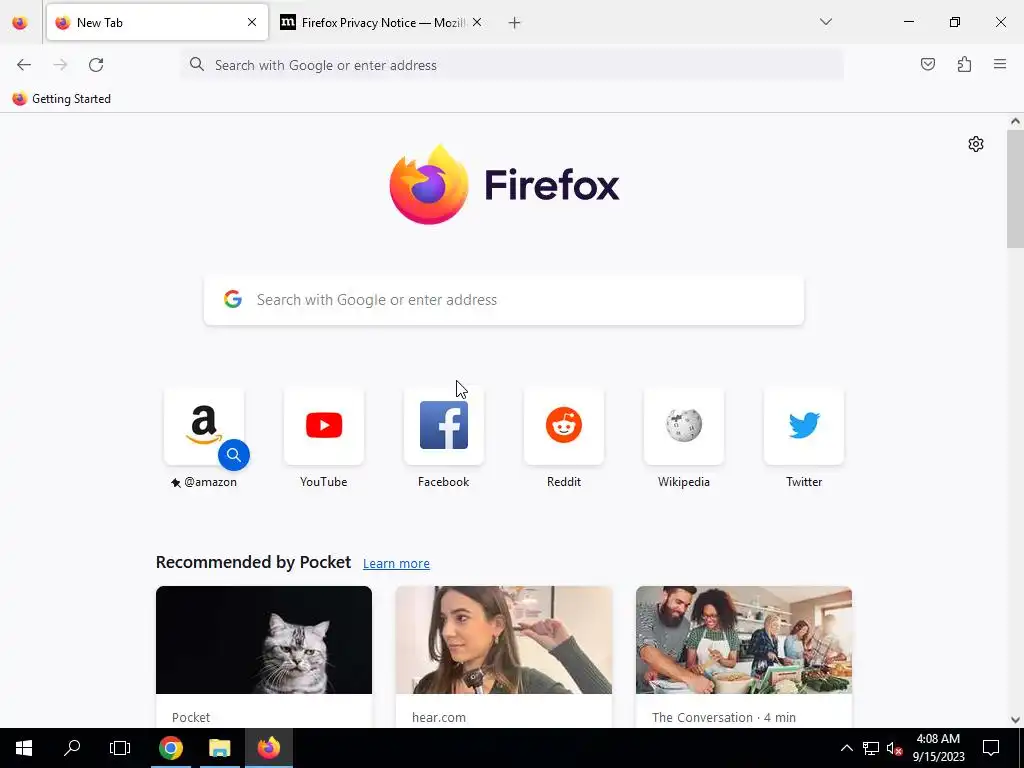Viewport: 1024px width, 768px height.
Task: Click the Recommended by Pocket heading
Action: point(253,562)
